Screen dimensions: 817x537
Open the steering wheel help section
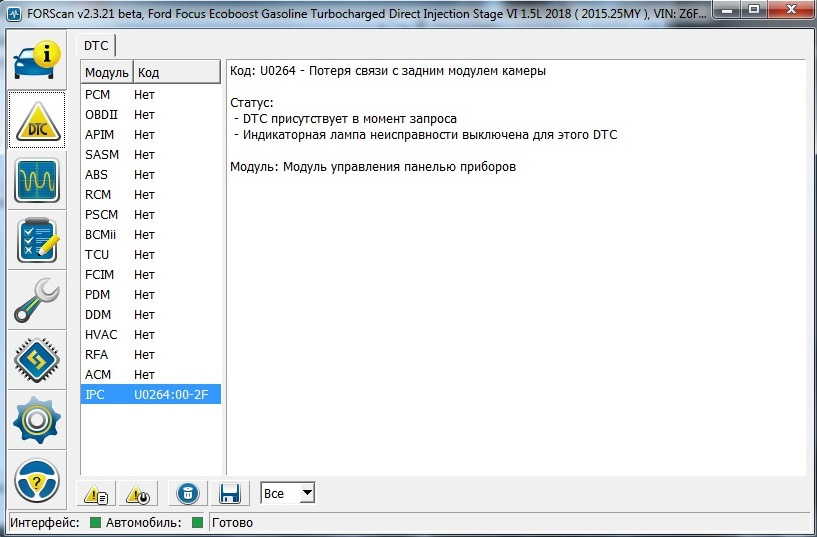37,480
